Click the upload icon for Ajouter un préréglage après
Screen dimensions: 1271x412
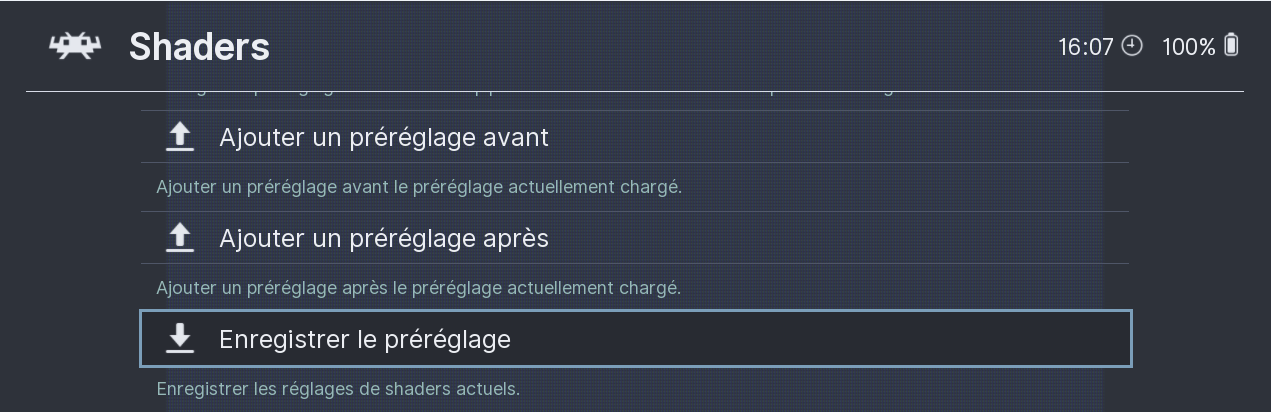(180, 238)
